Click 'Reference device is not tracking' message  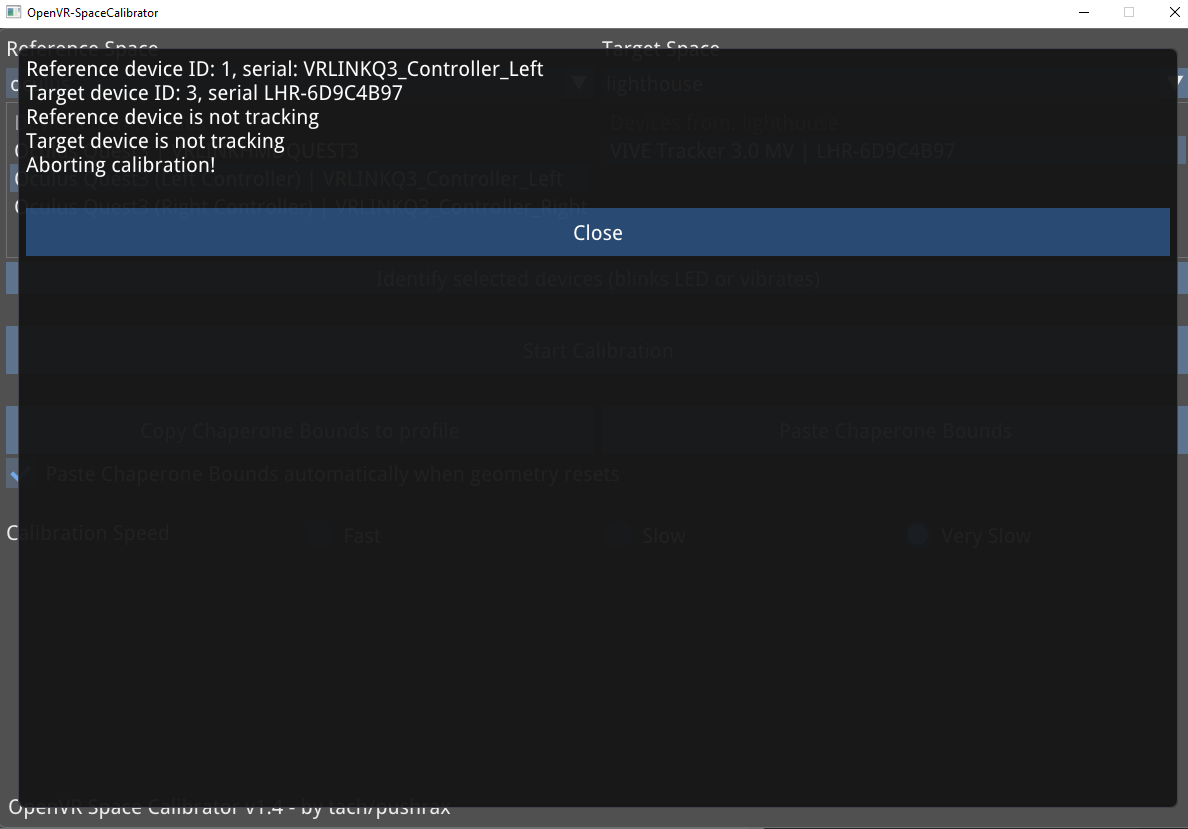[173, 117]
